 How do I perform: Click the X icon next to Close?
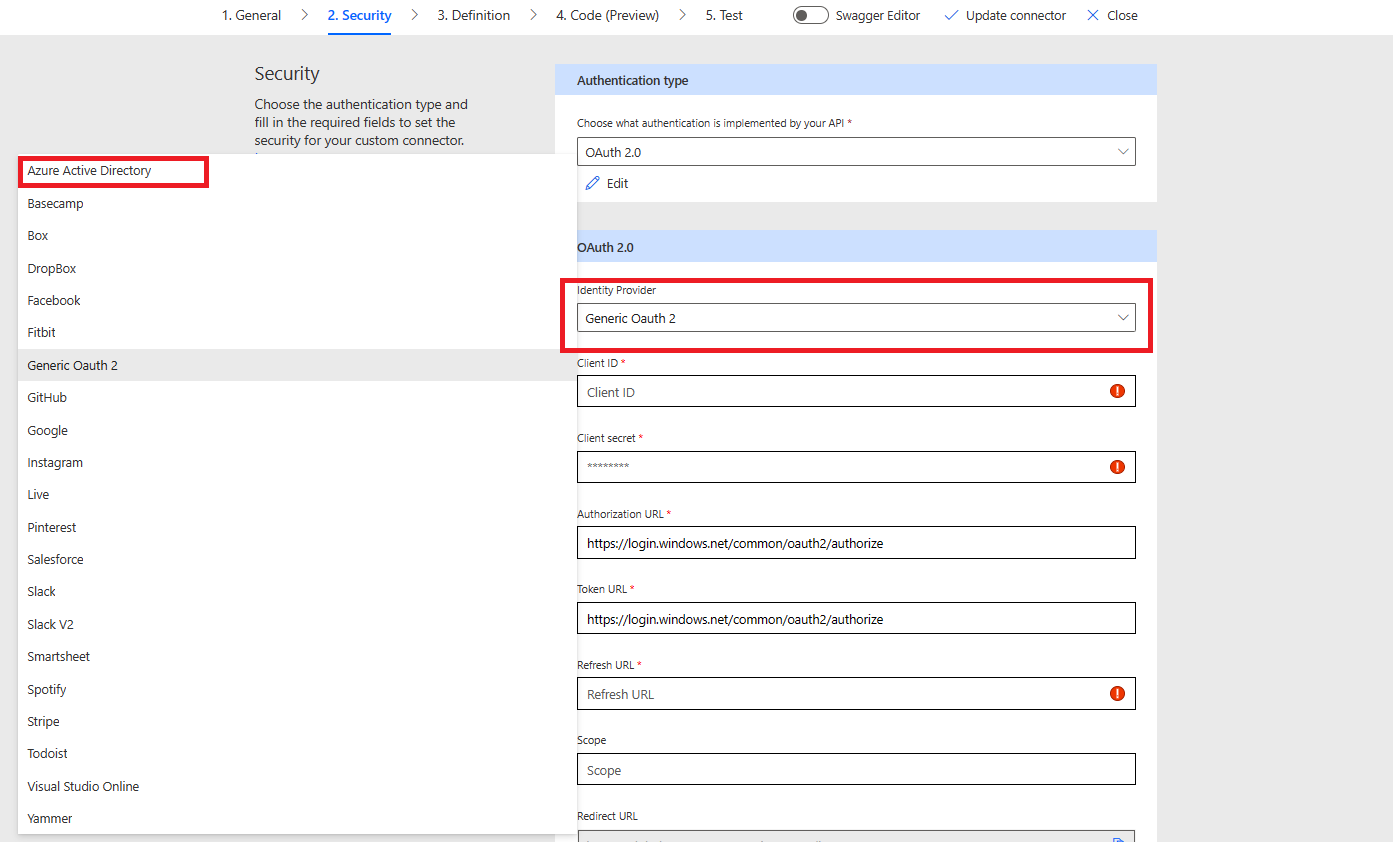[x=1091, y=15]
